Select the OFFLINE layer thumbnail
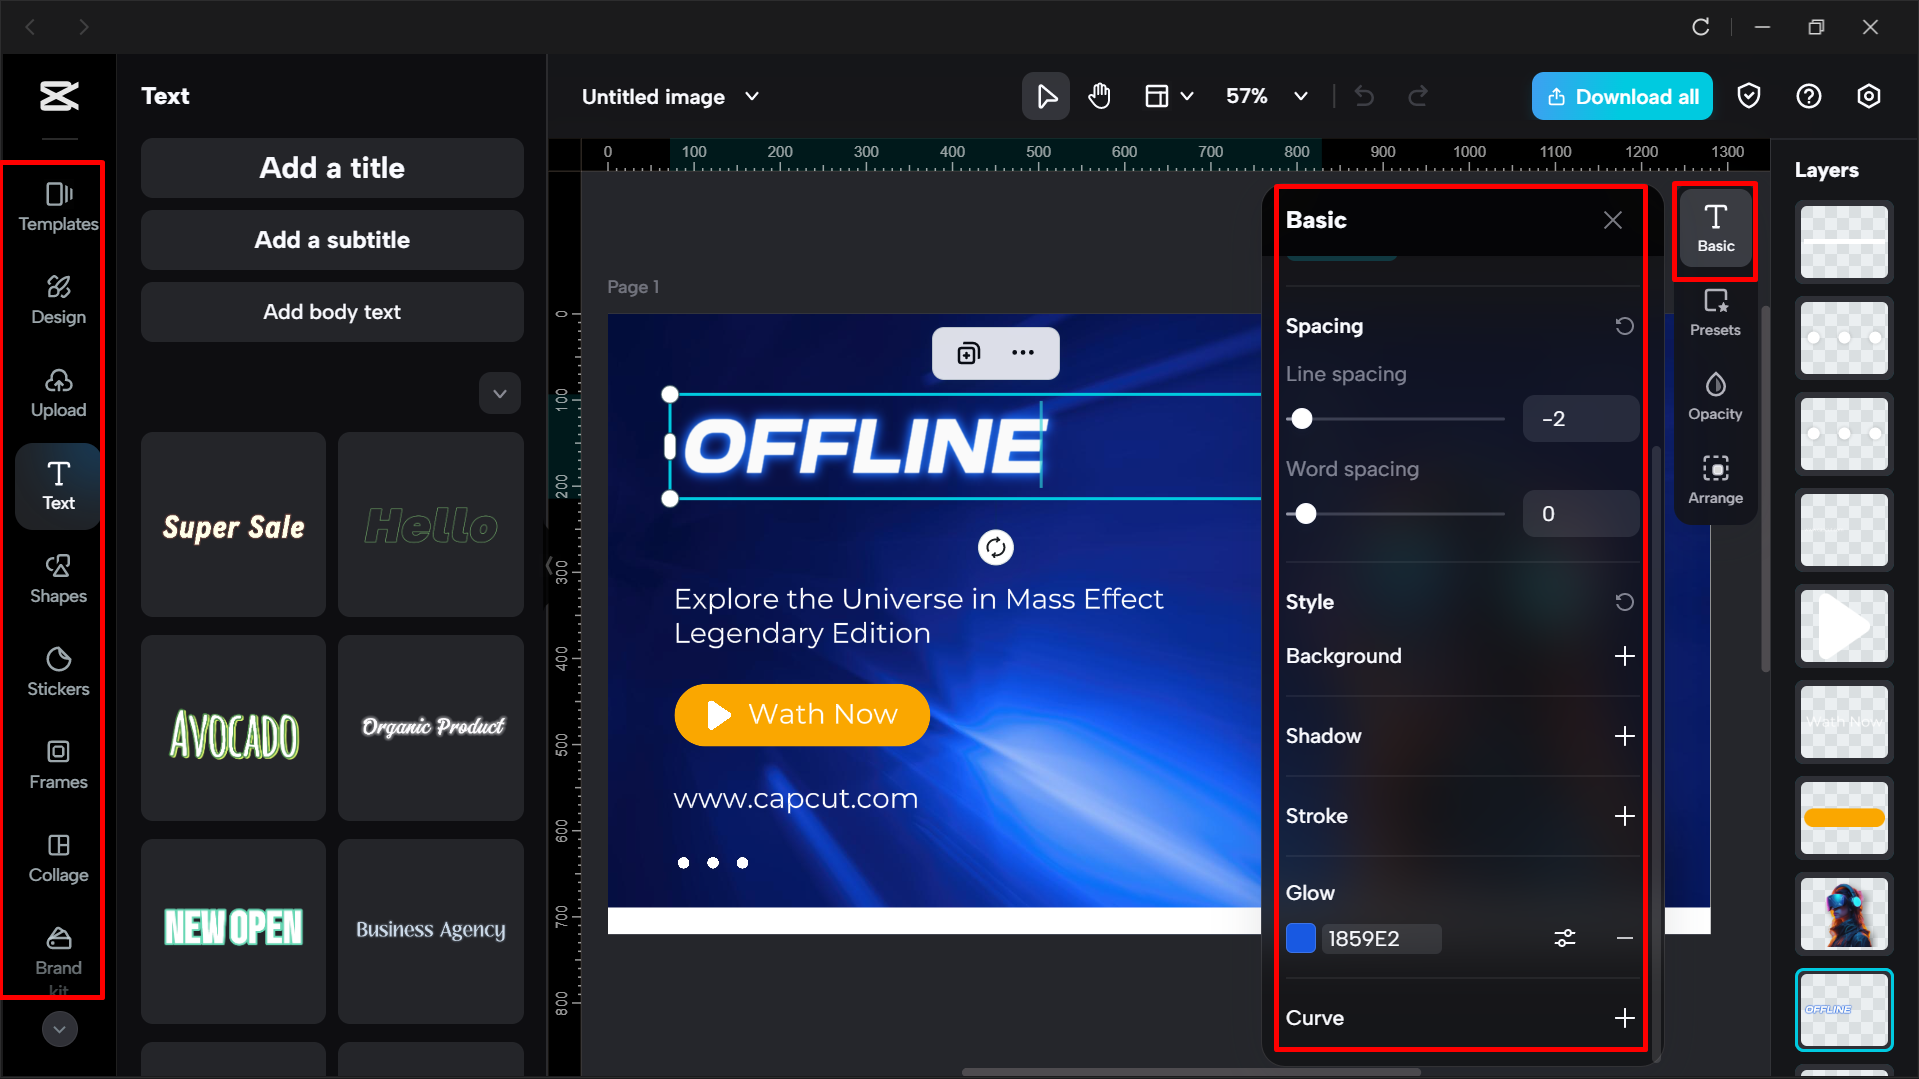The image size is (1919, 1079). tap(1843, 1009)
